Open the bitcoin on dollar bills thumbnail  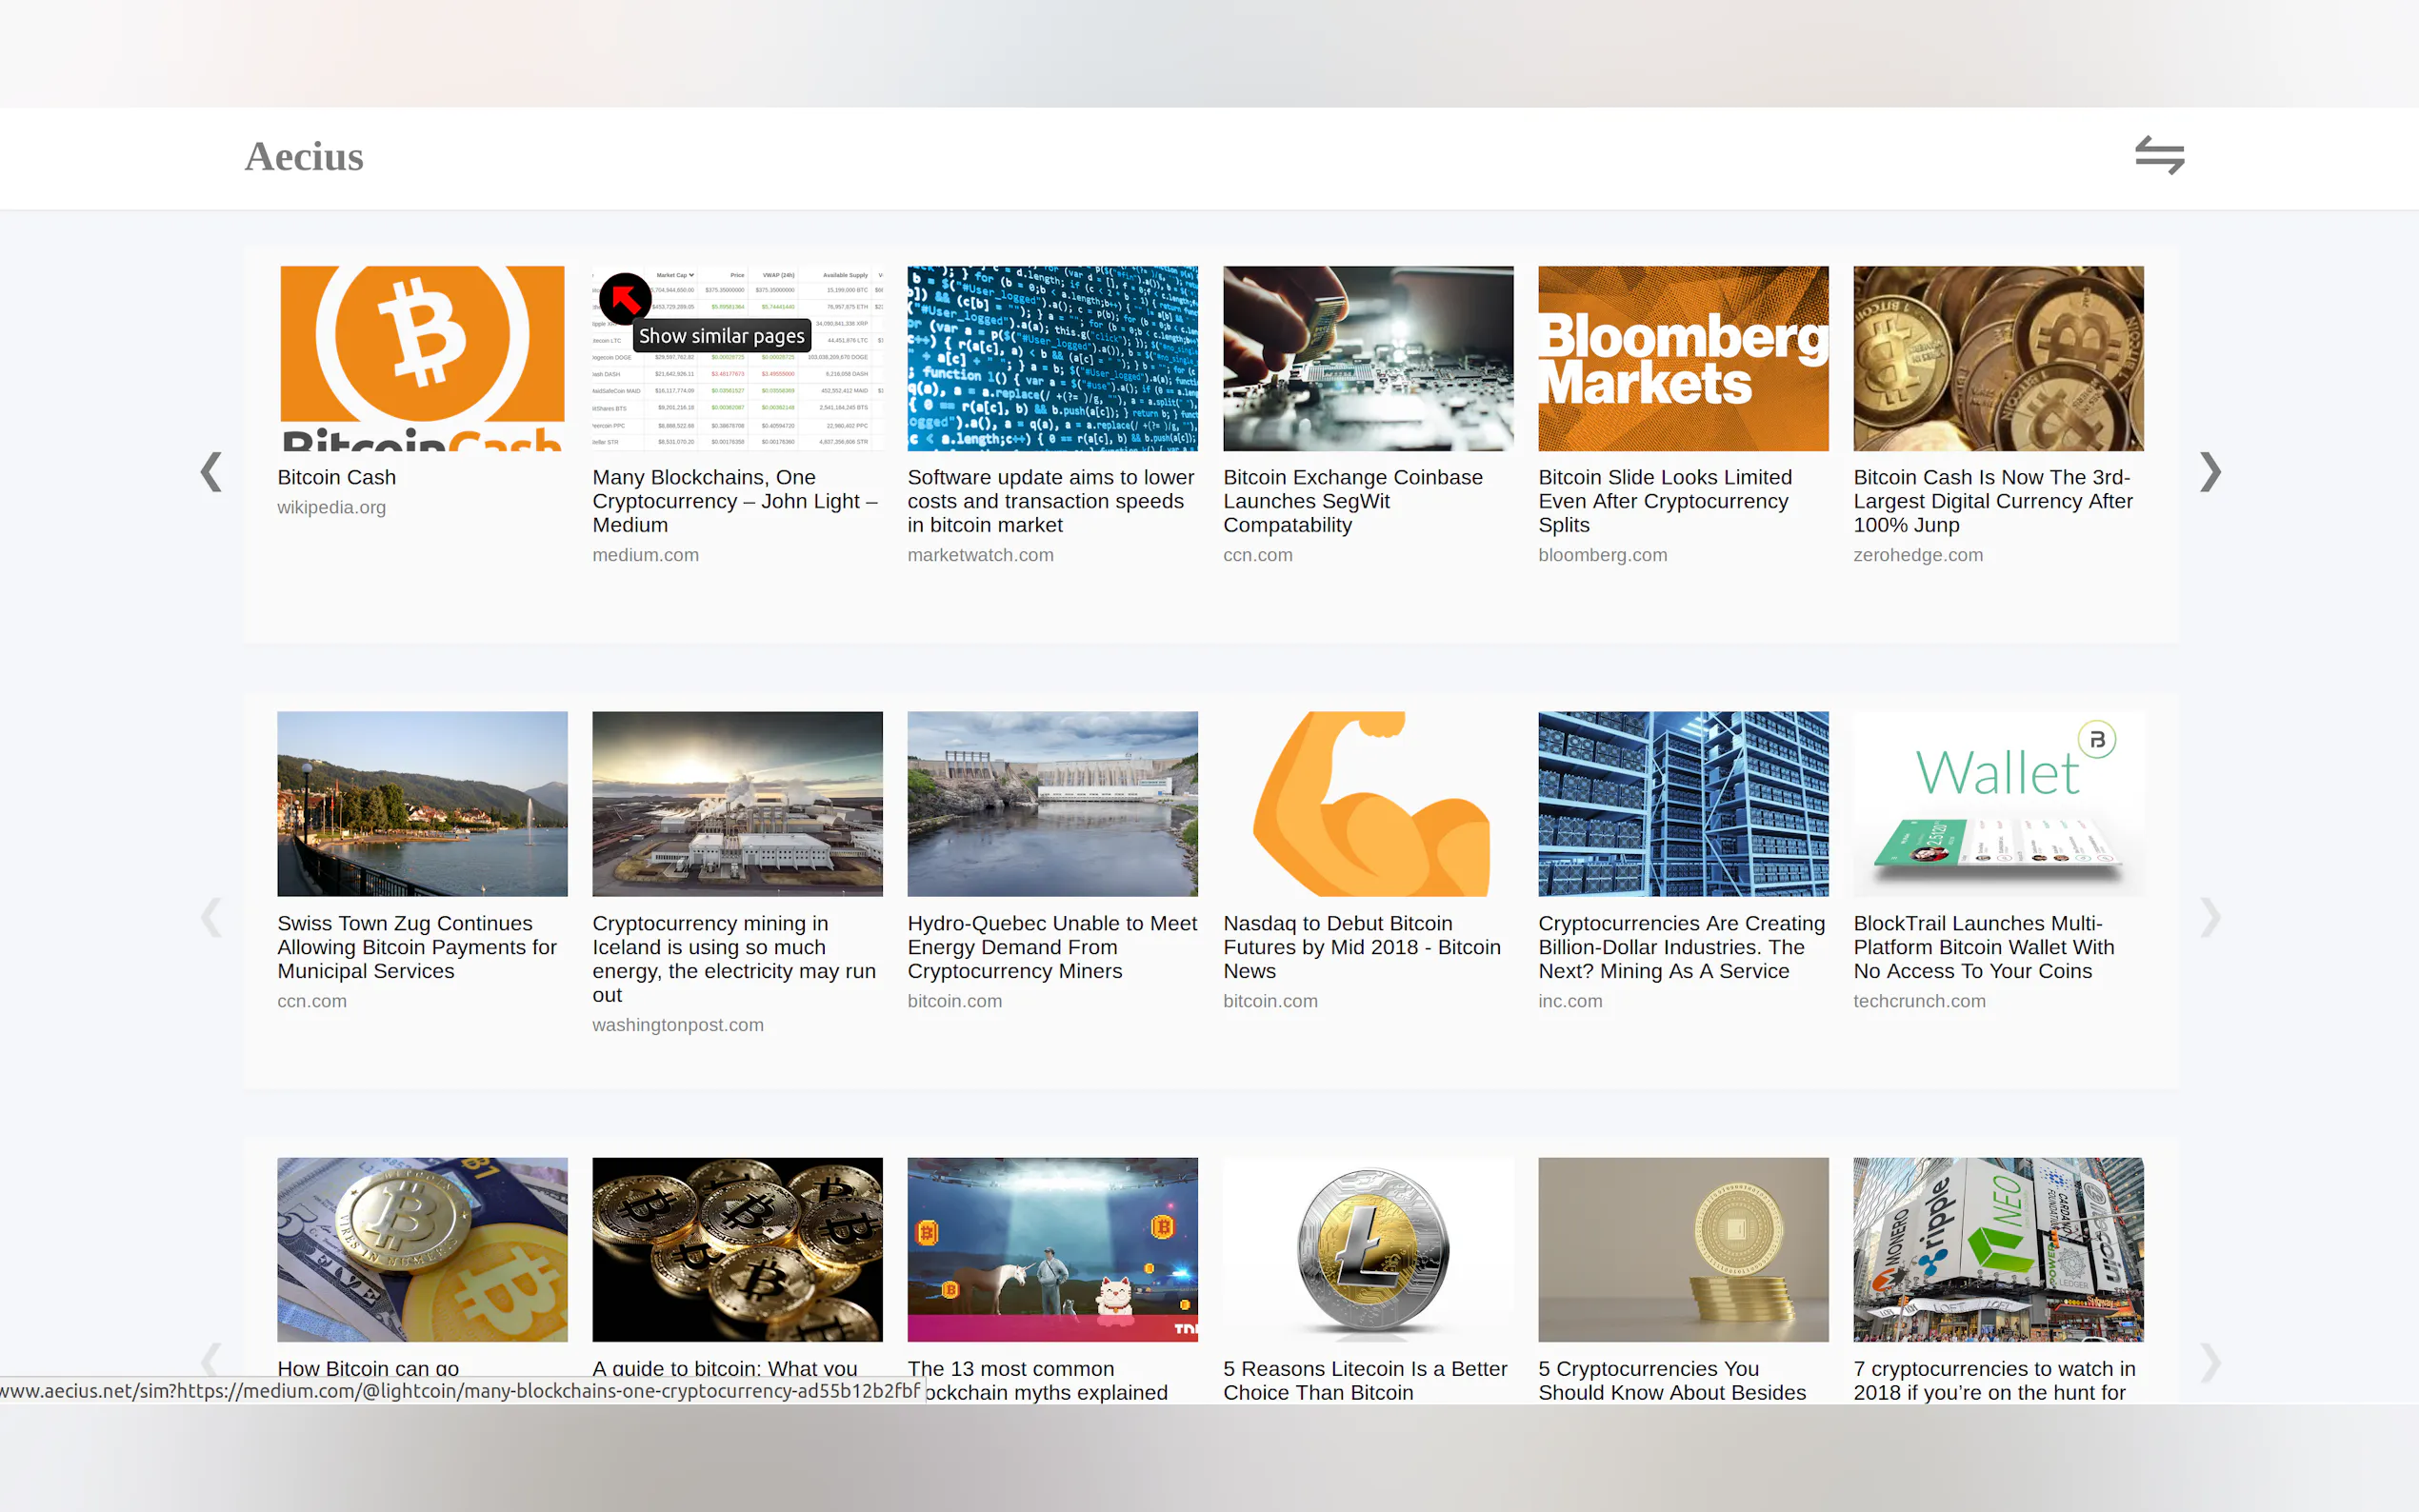point(422,1250)
